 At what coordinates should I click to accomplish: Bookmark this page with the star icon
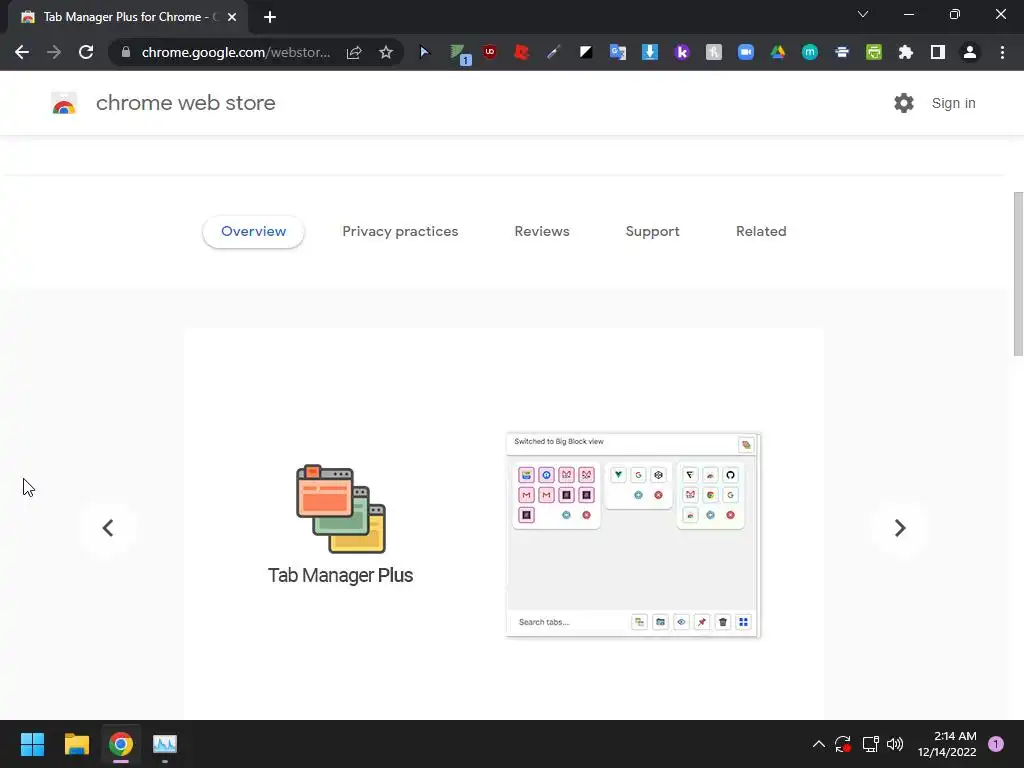(386, 52)
